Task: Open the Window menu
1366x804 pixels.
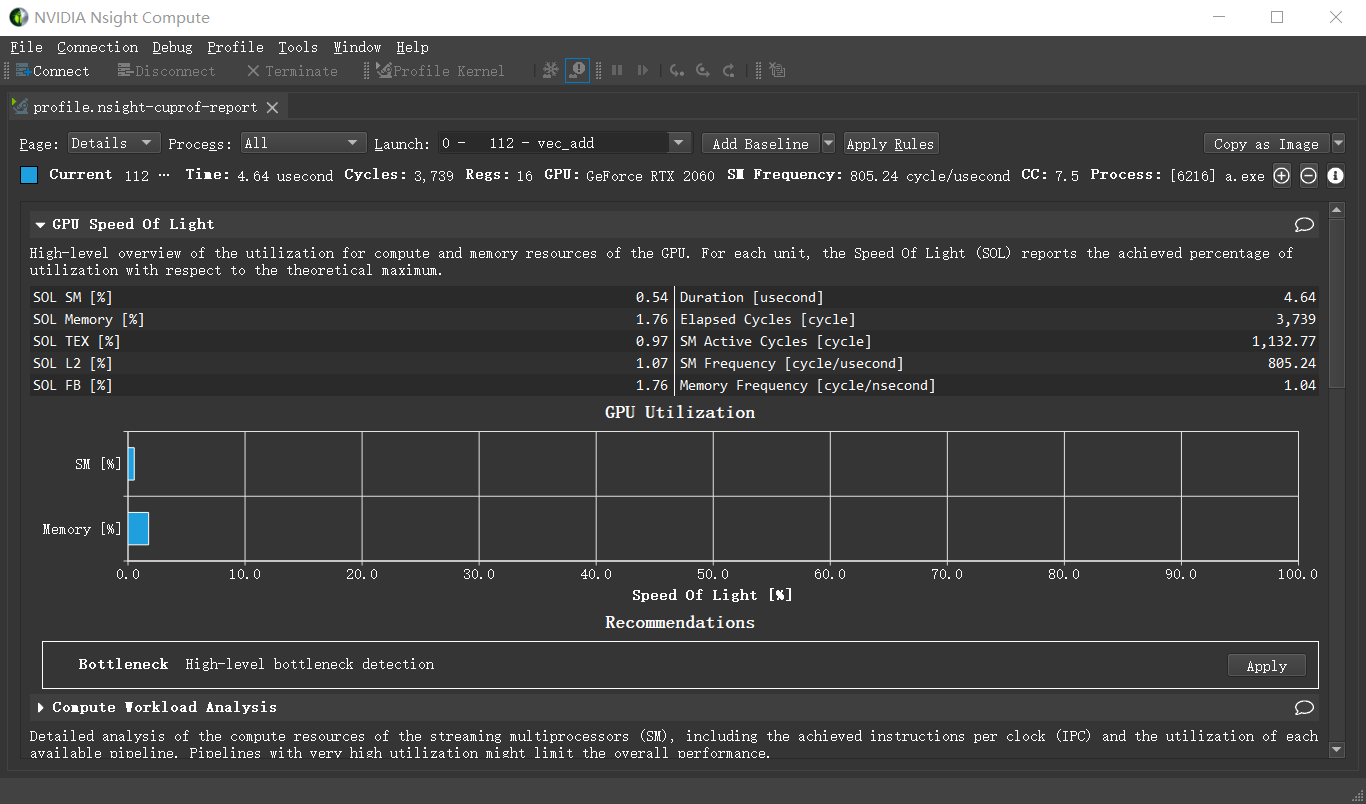Action: [x=357, y=47]
